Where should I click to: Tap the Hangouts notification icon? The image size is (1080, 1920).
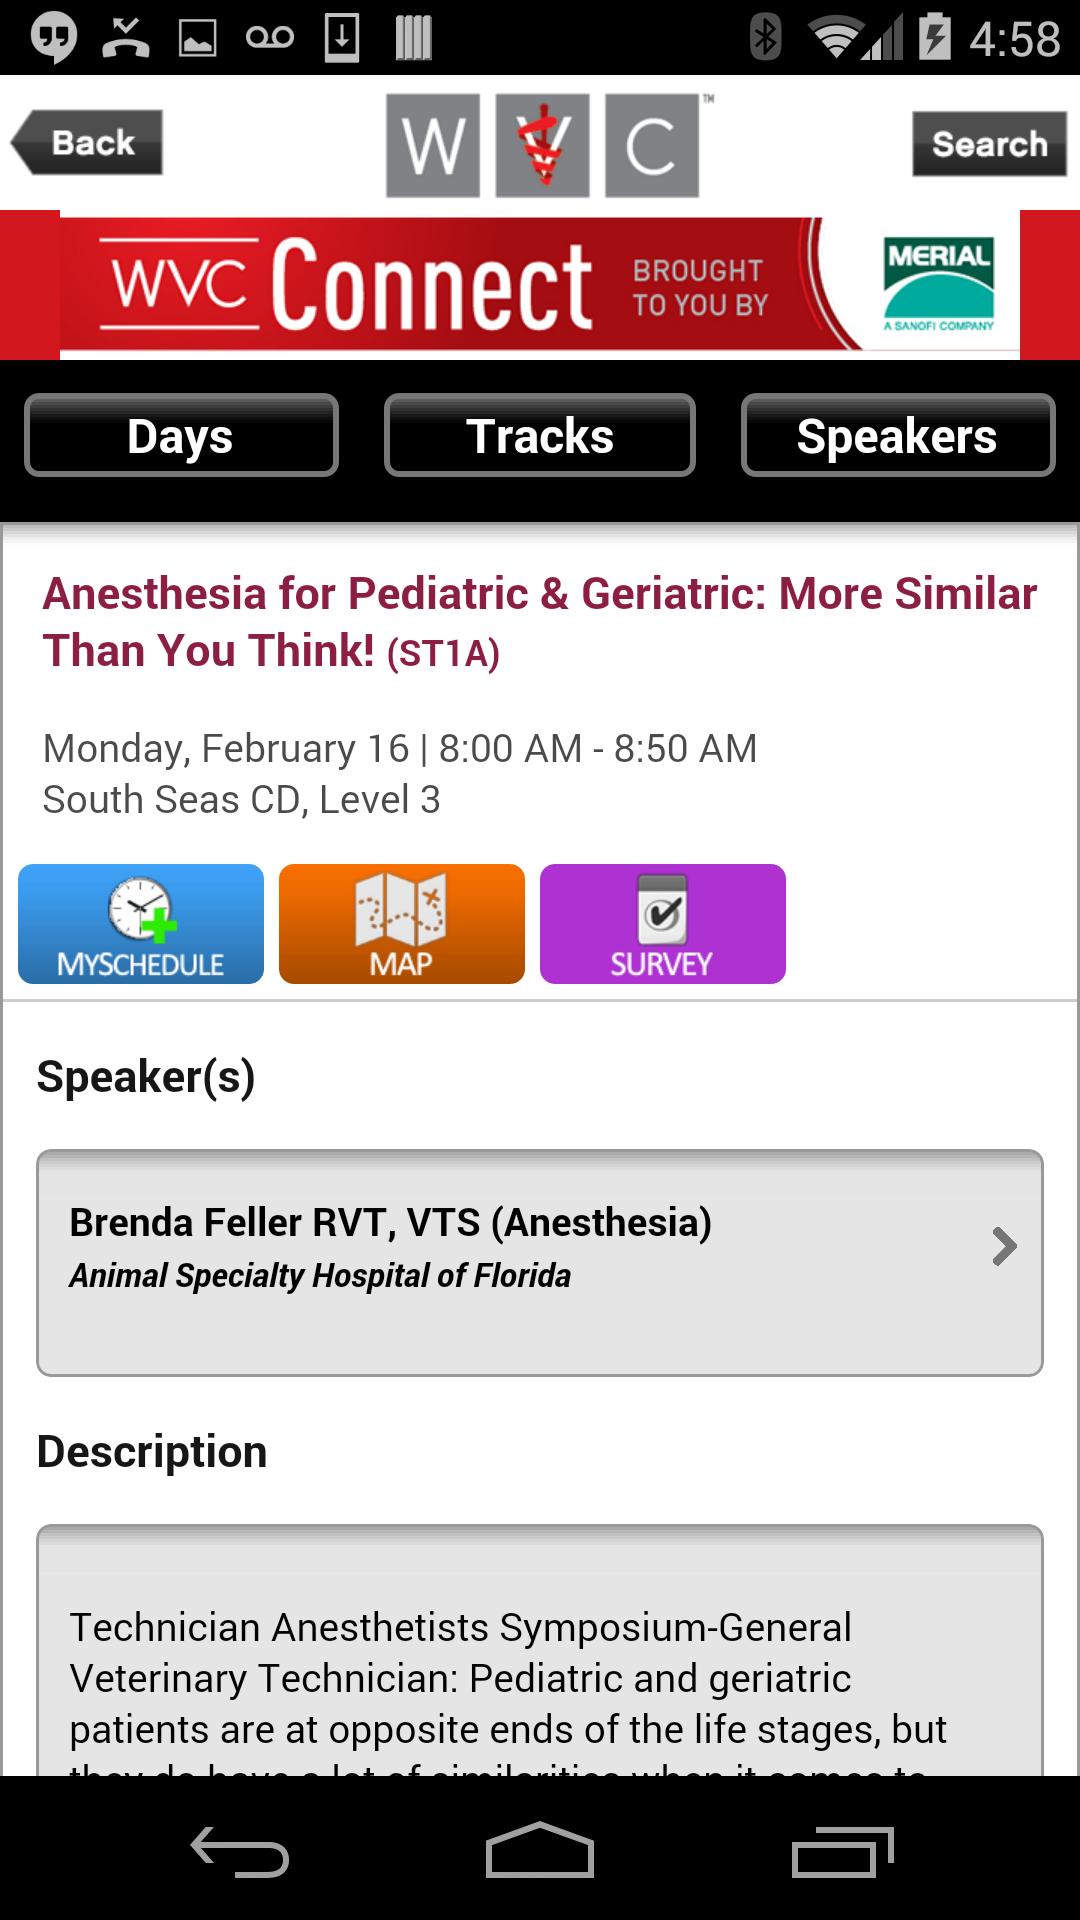pyautogui.click(x=53, y=38)
